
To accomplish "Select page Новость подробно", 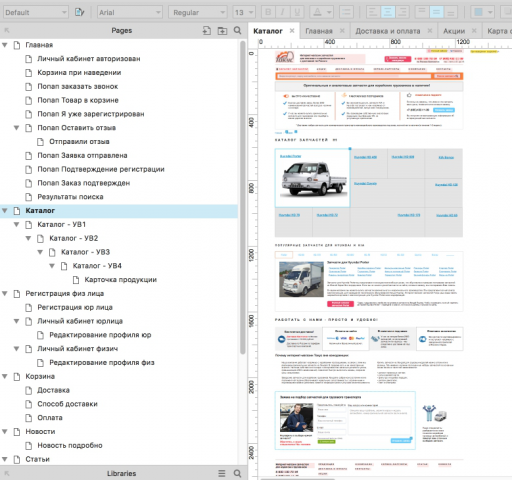I will pos(70,445).
